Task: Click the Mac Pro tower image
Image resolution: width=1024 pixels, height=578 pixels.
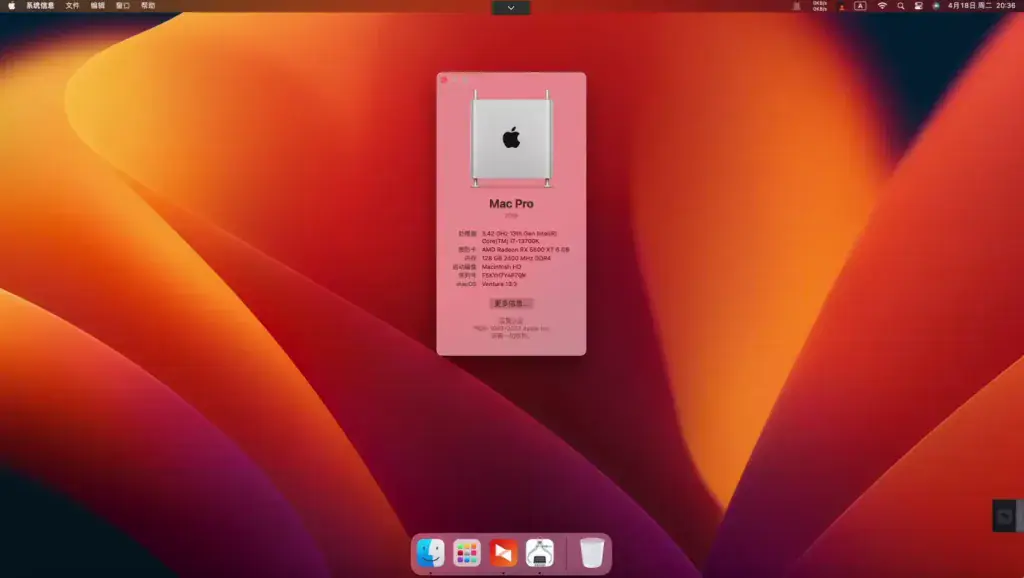Action: (x=511, y=138)
